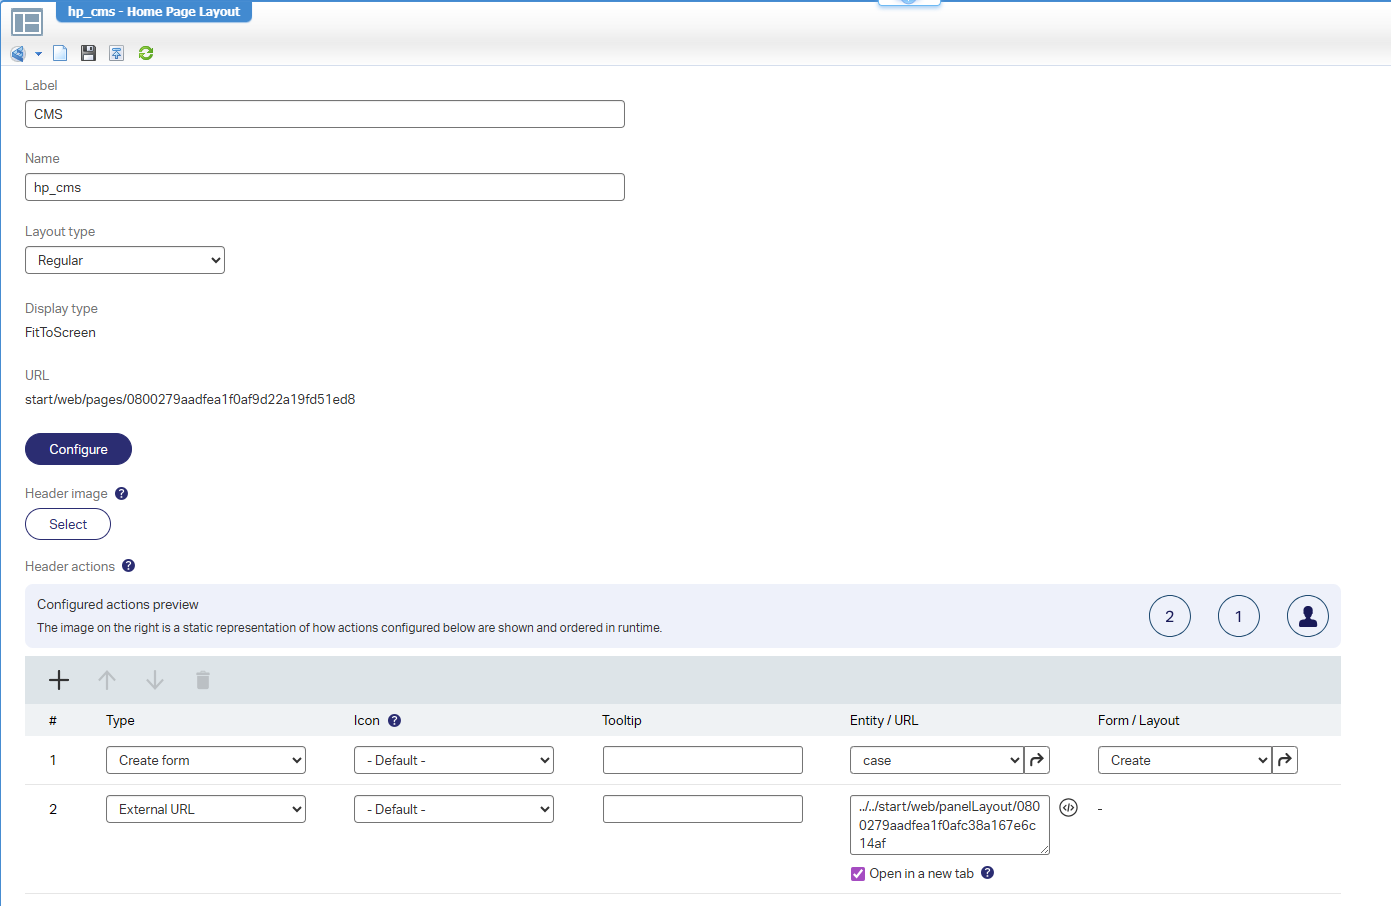Expand the 'Create form' type dropdown
1391x906 pixels.
pyautogui.click(x=206, y=760)
